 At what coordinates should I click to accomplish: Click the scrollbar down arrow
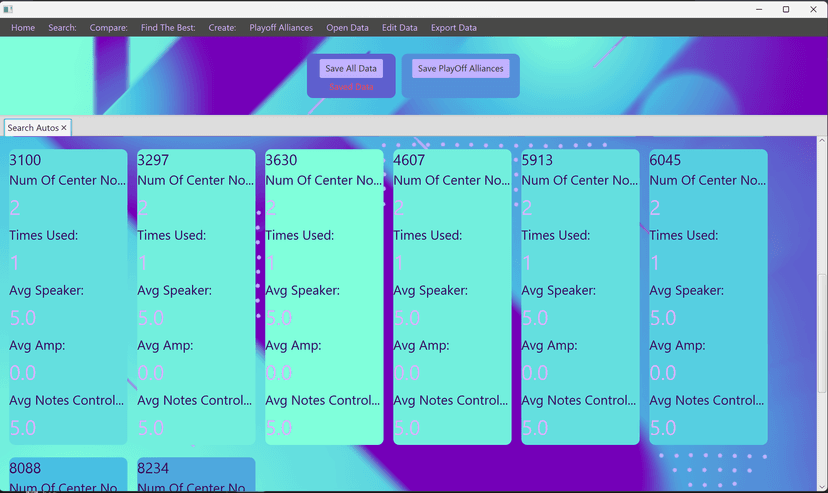tap(822, 487)
